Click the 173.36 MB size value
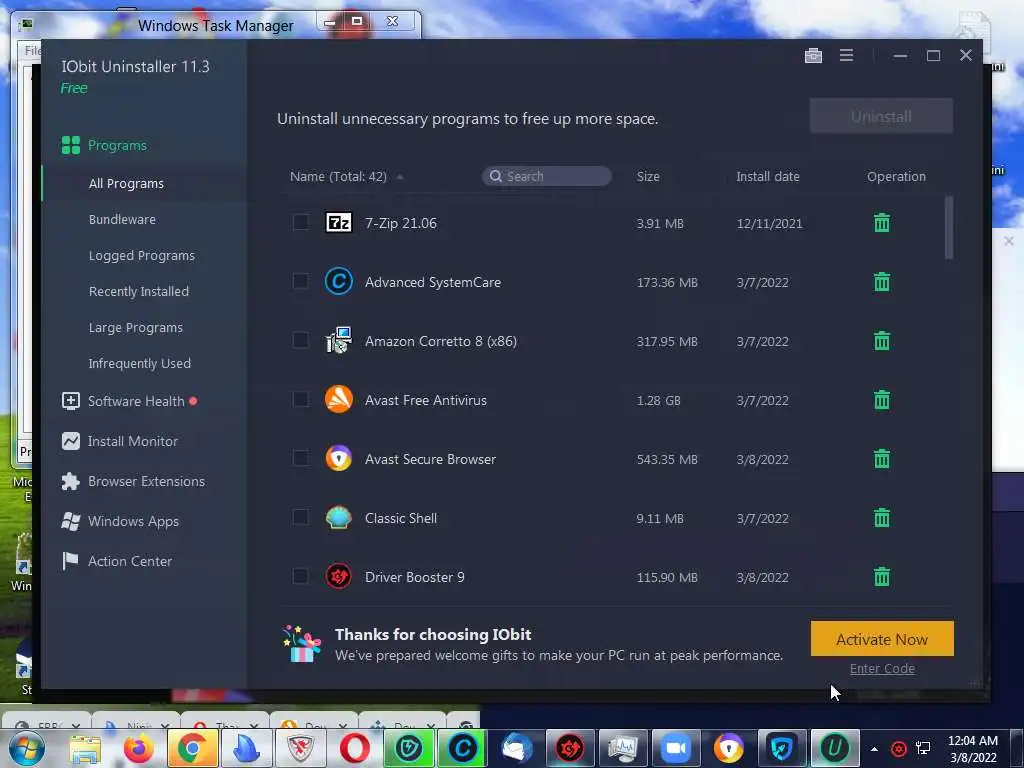1024x768 pixels. coord(667,283)
